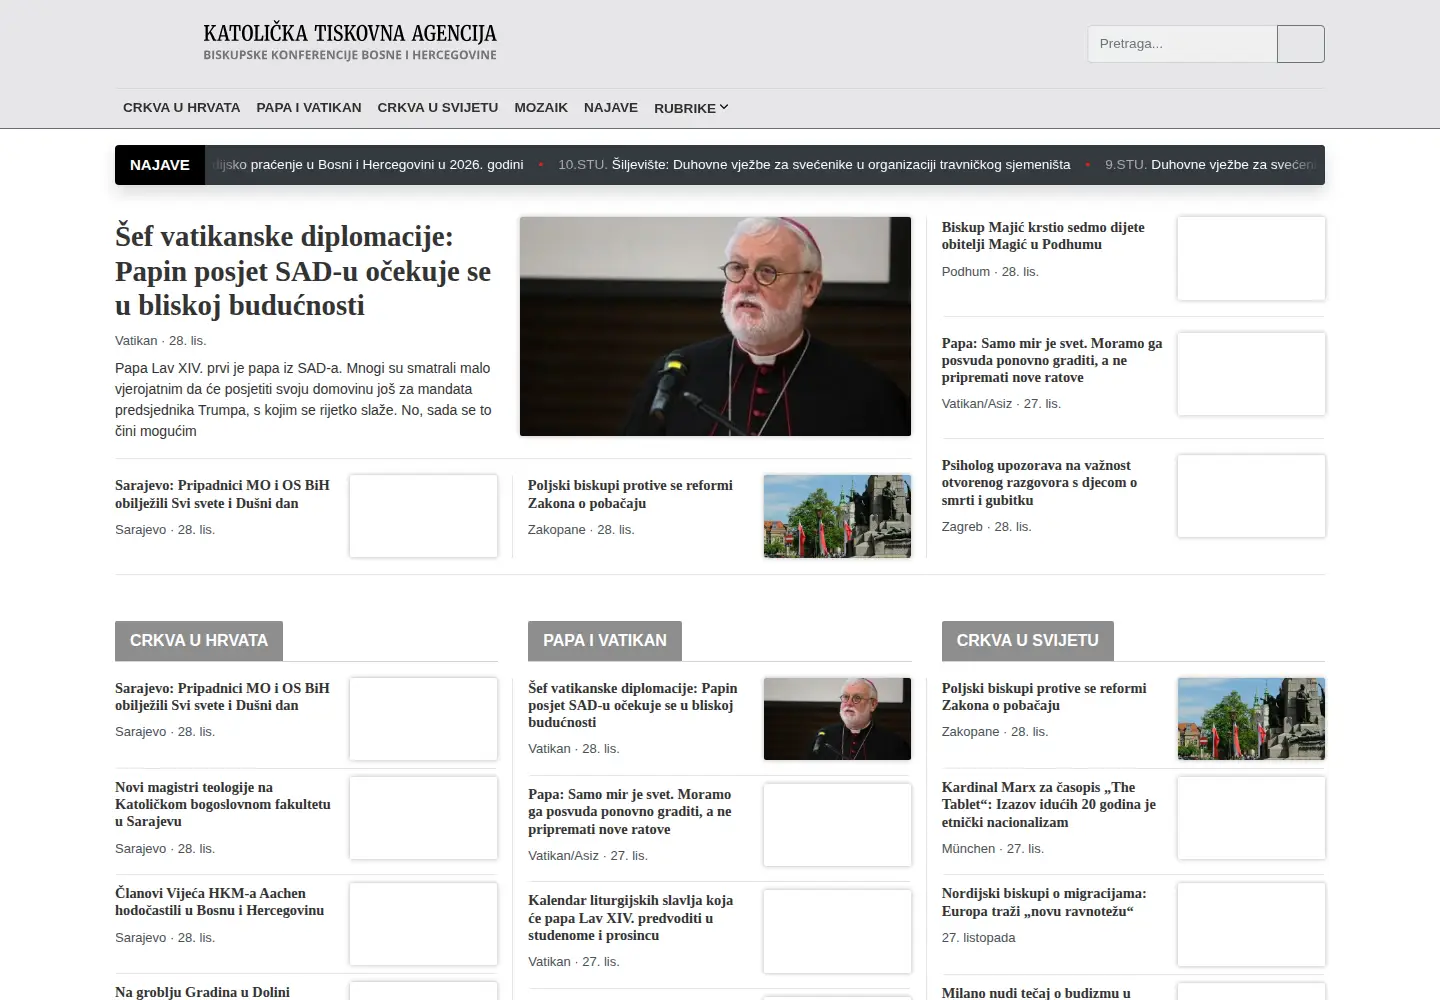Open top-right article Papa: Samo mir je svet
The height and width of the screenshot is (1000, 1440).
click(x=1052, y=360)
